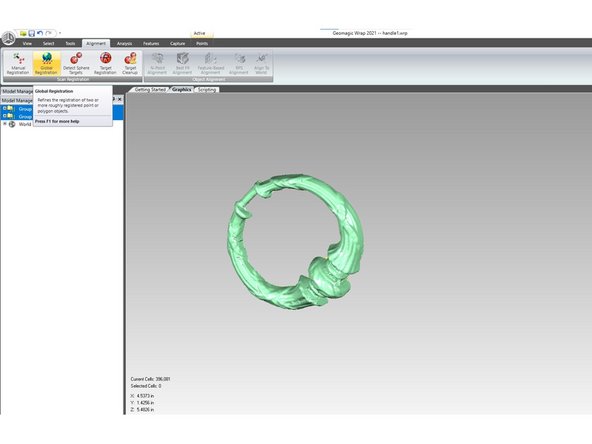592x444 pixels.
Task: Select the Model Manager panel tab
Action: (x=17, y=91)
